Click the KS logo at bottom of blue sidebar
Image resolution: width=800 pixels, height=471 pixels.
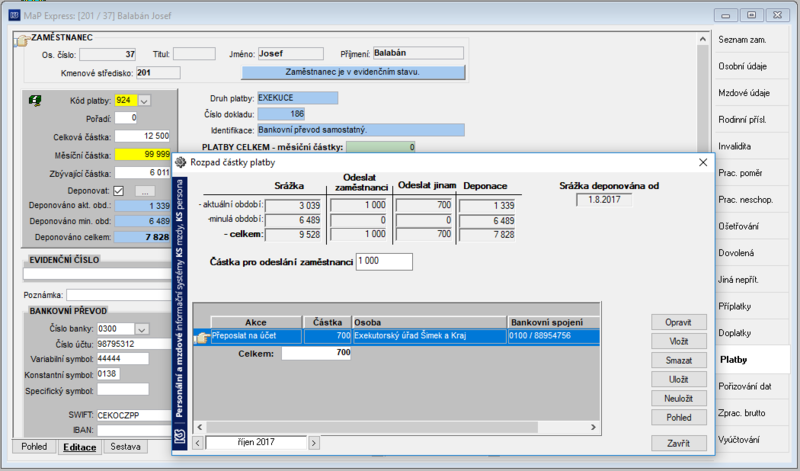pyautogui.click(x=179, y=437)
